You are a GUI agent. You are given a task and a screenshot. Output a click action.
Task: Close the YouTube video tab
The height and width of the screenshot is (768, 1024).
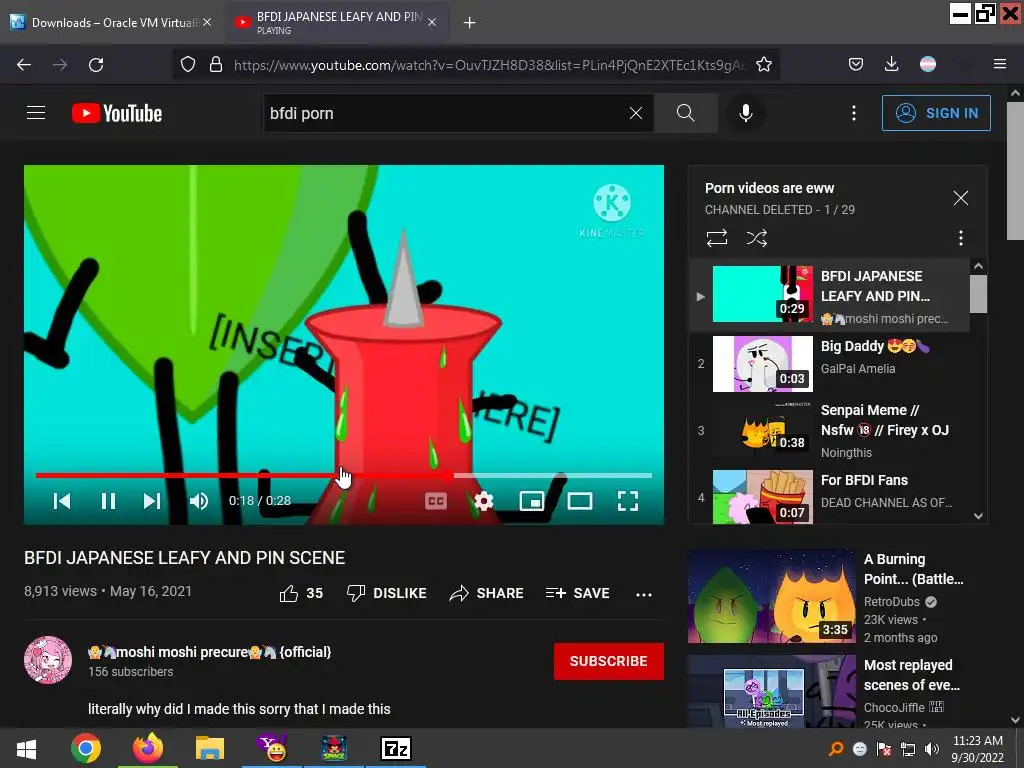point(432,22)
